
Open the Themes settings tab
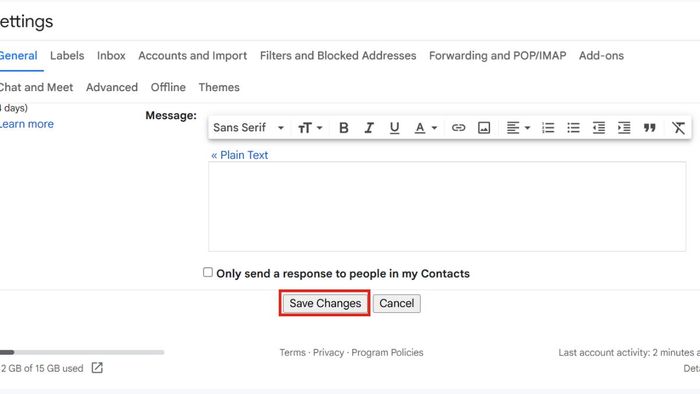(x=219, y=87)
